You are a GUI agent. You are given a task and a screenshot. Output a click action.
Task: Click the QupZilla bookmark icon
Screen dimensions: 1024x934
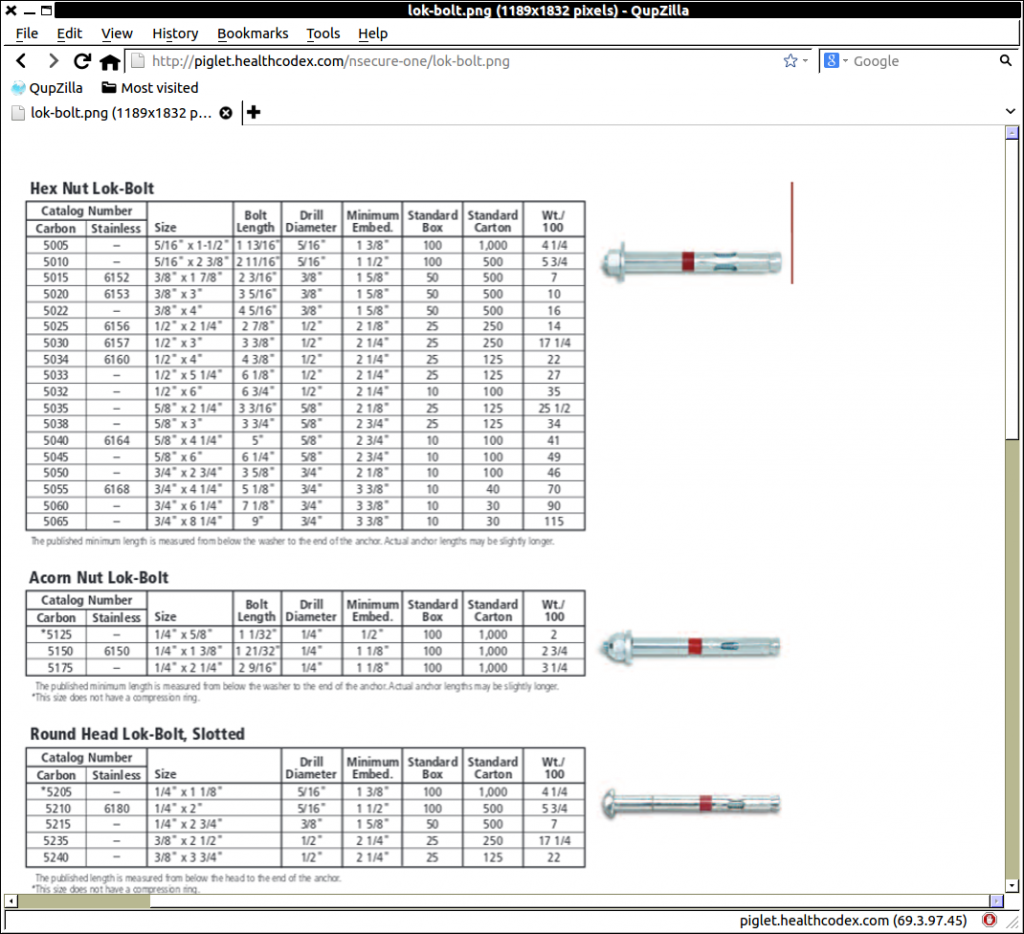tap(18, 88)
